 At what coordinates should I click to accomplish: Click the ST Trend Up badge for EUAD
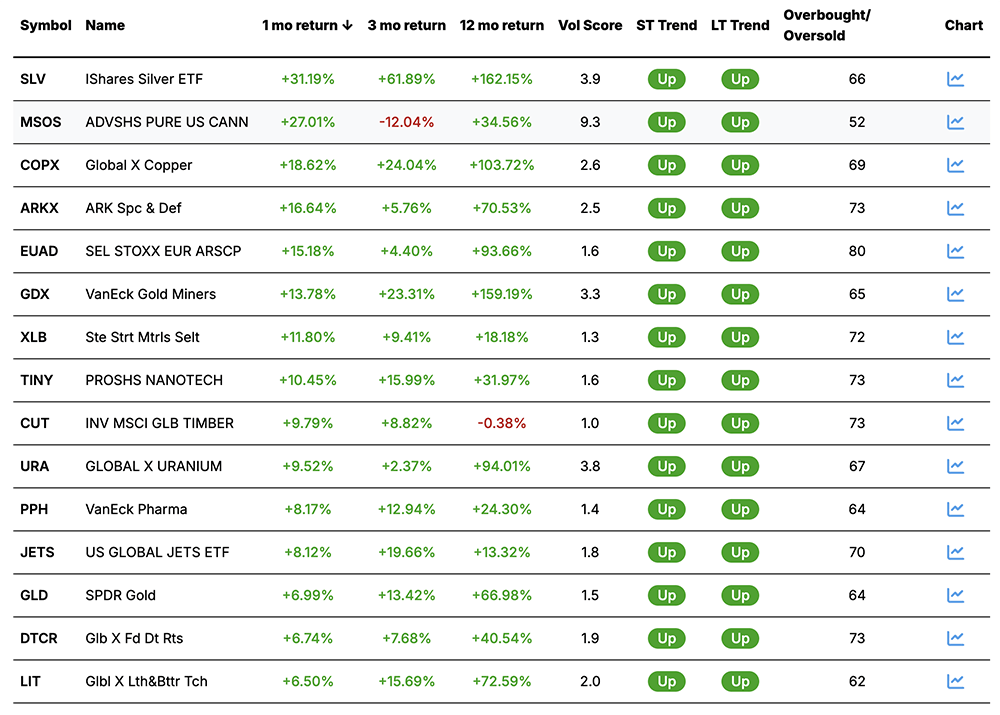click(667, 251)
